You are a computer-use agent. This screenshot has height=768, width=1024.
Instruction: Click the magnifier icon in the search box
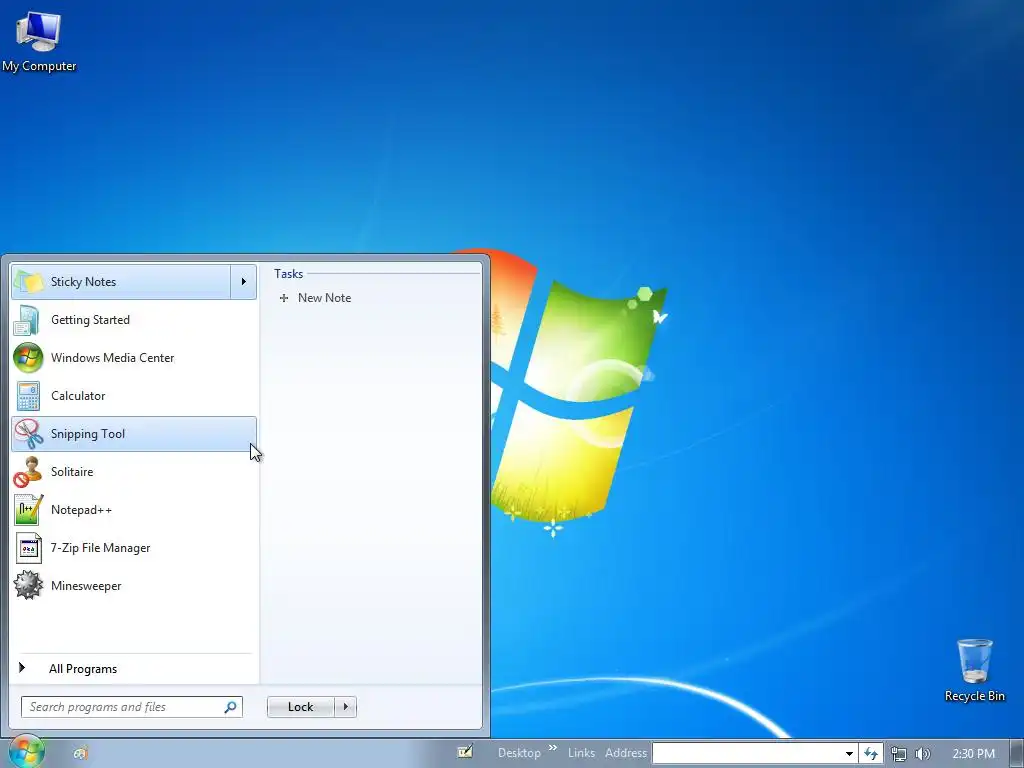click(231, 707)
